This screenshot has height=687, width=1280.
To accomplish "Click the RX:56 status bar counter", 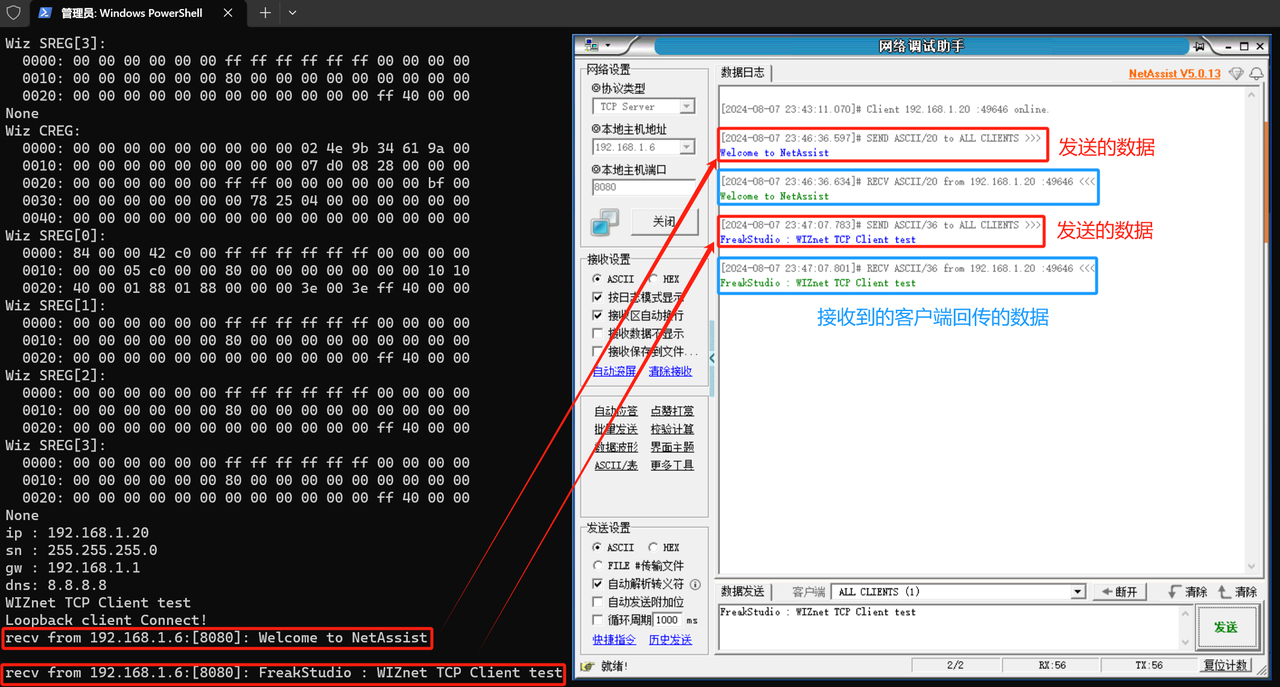I will [x=1052, y=666].
